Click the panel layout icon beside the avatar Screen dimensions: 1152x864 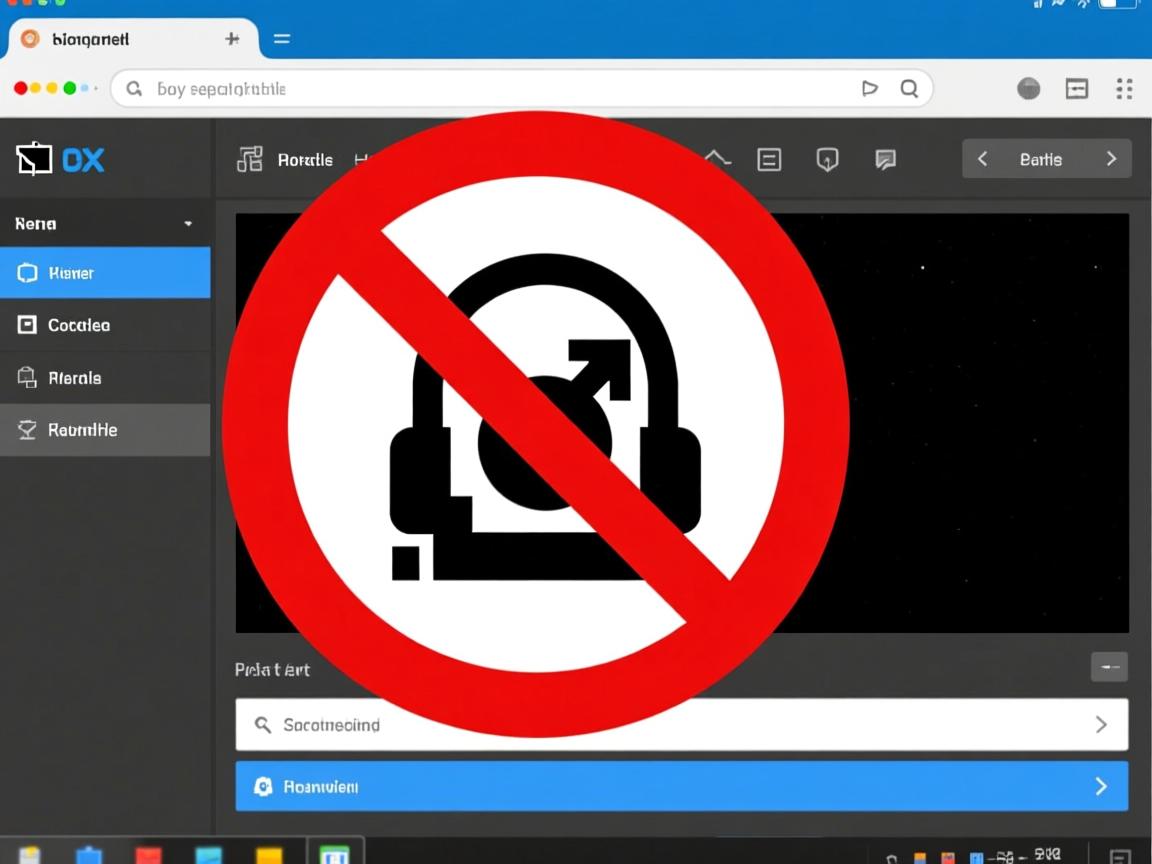[x=1077, y=89]
